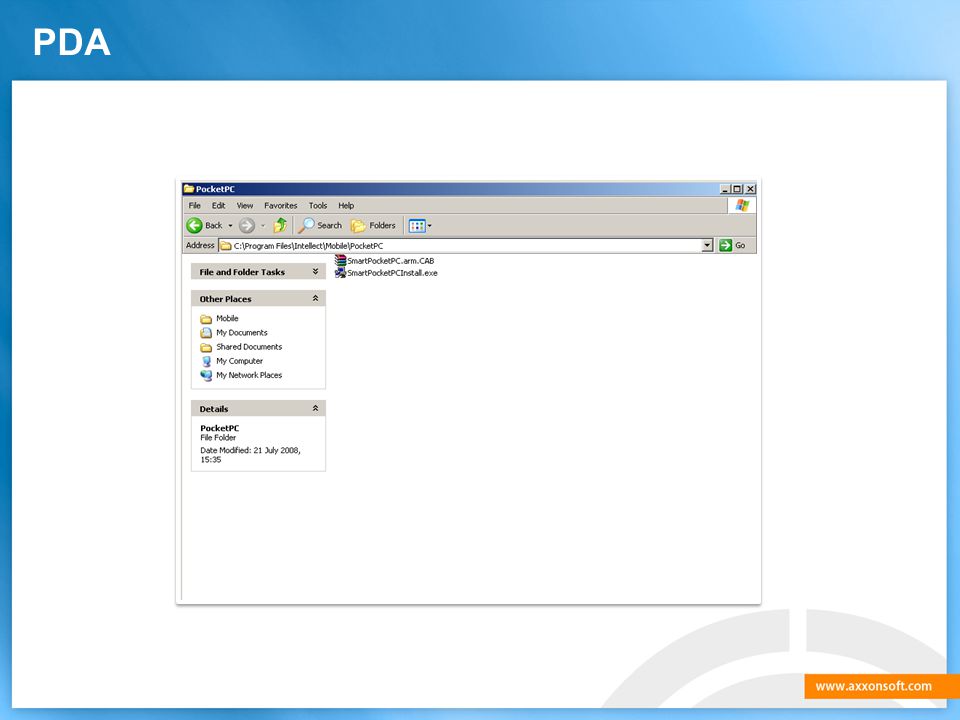This screenshot has width=960, height=720.
Task: Click the Forward arrow icon
Action: (x=247, y=225)
